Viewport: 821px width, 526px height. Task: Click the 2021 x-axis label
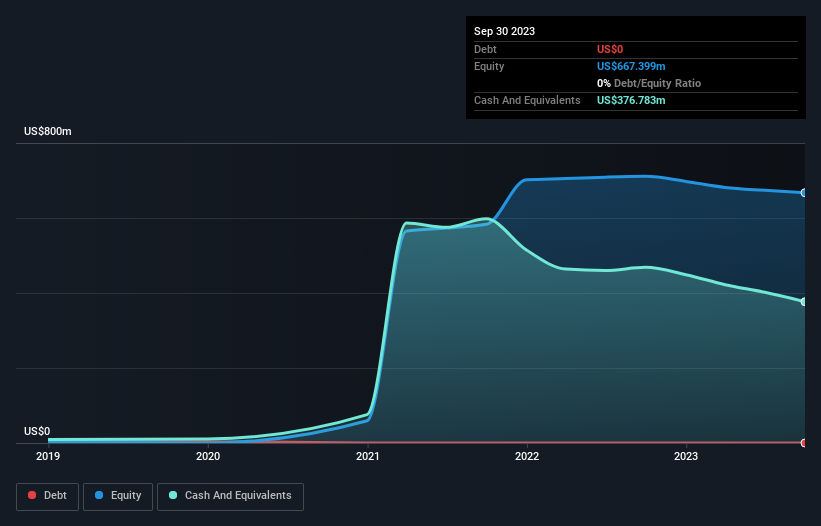(368, 456)
